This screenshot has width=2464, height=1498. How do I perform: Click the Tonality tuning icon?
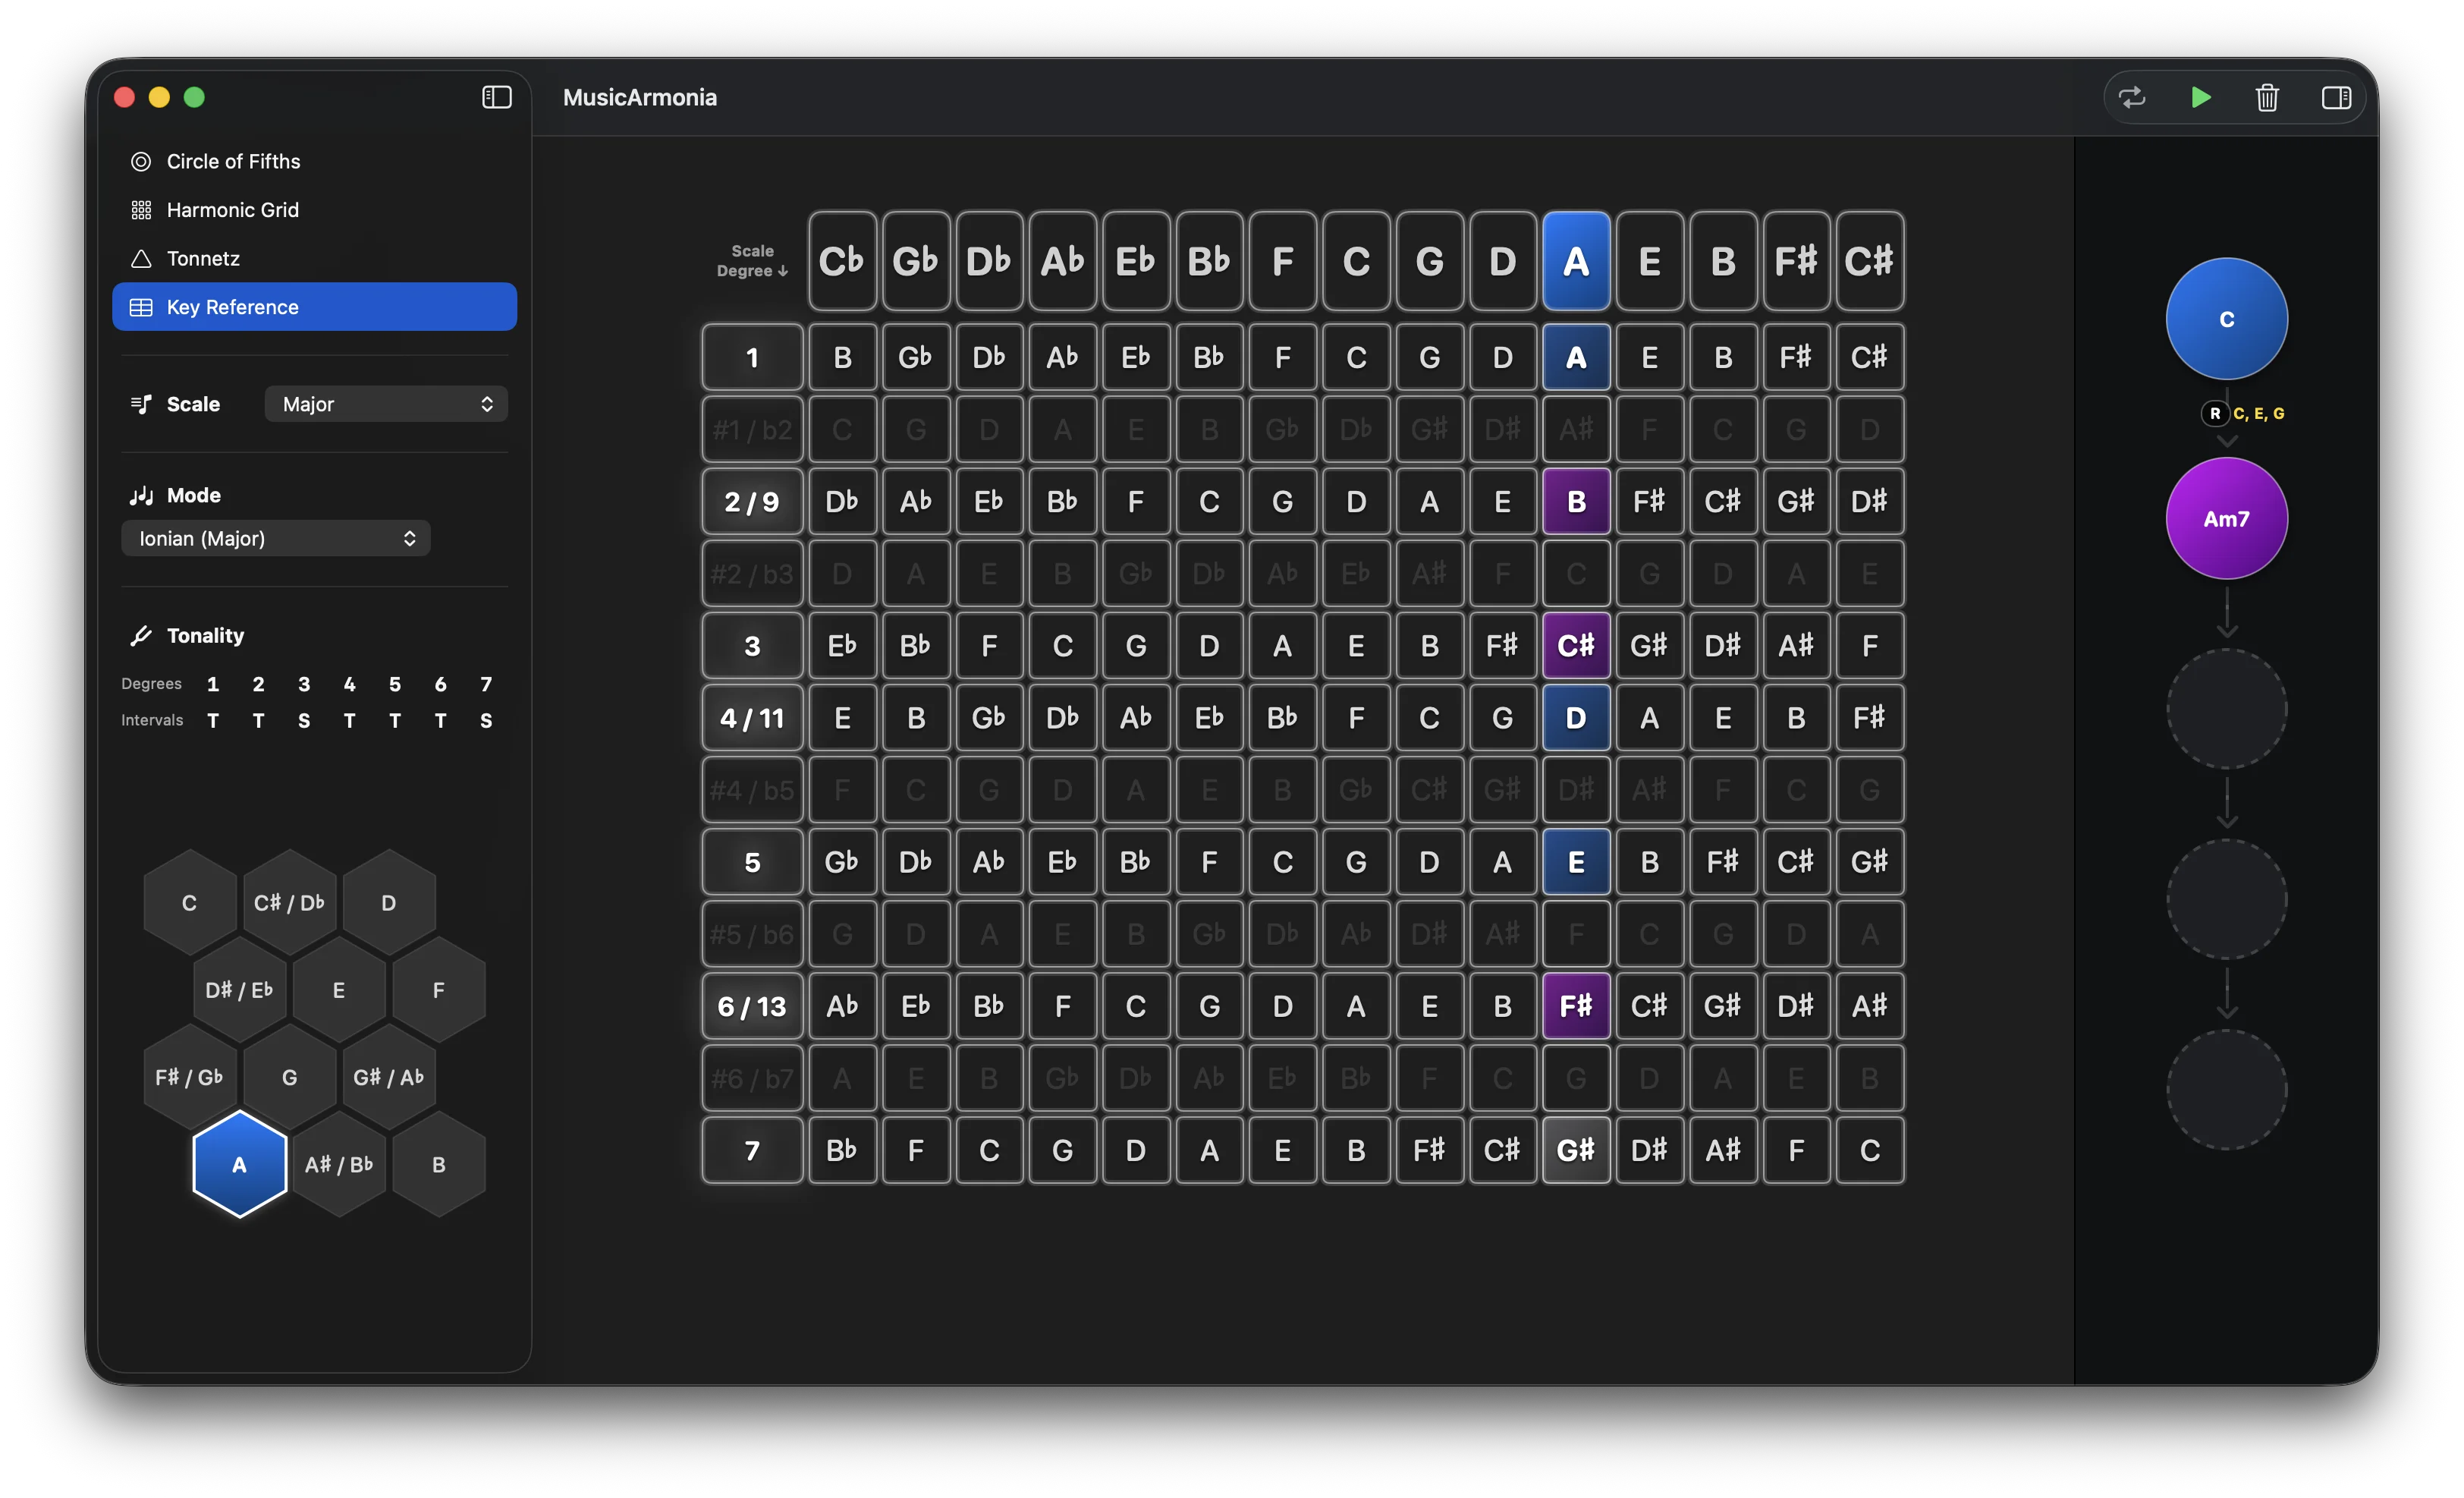click(x=141, y=636)
